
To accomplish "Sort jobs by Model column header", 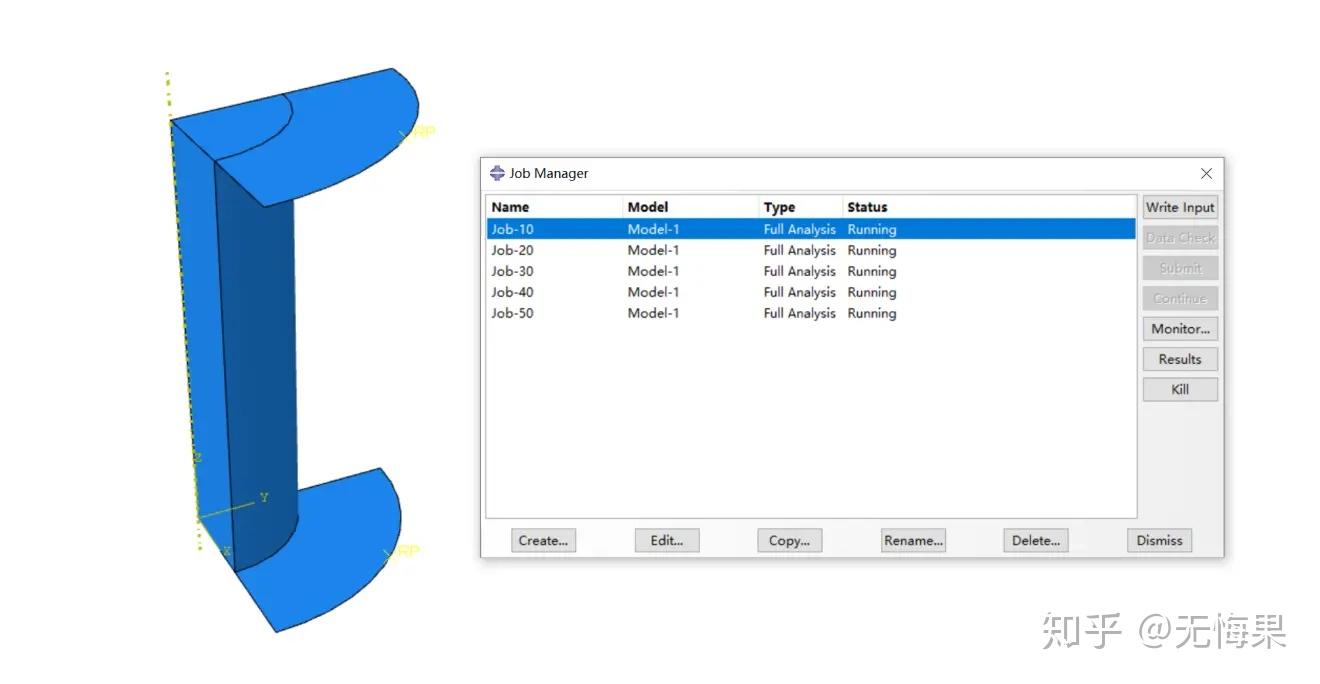I will [691, 207].
